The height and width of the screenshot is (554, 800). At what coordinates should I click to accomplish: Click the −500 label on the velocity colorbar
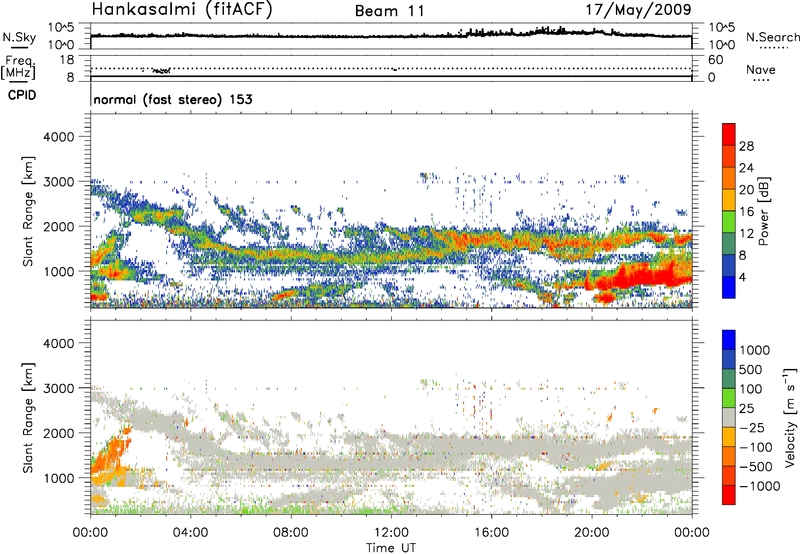pyautogui.click(x=756, y=466)
